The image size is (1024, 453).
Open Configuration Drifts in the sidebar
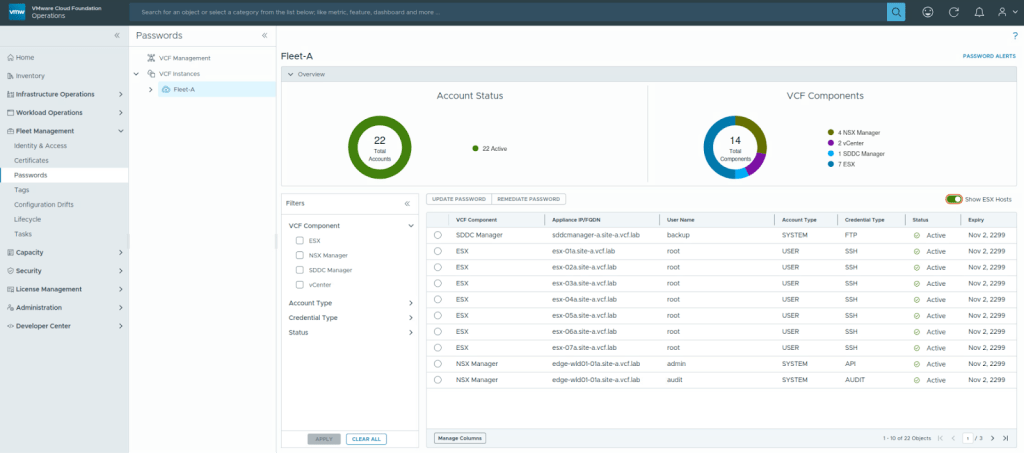pyautogui.click(x=44, y=204)
